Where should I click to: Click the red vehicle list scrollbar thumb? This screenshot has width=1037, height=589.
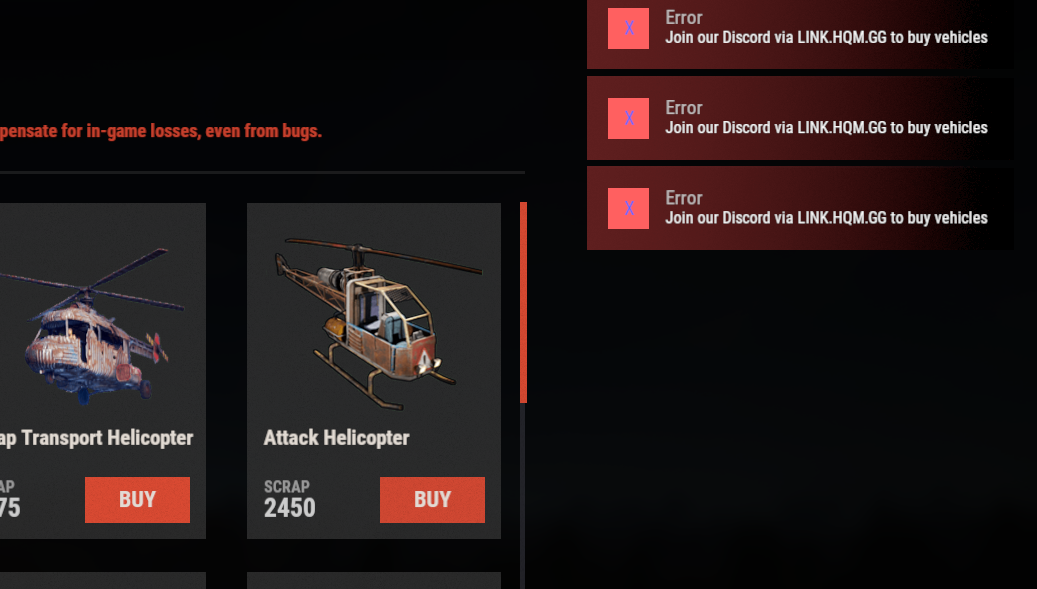pyautogui.click(x=523, y=302)
